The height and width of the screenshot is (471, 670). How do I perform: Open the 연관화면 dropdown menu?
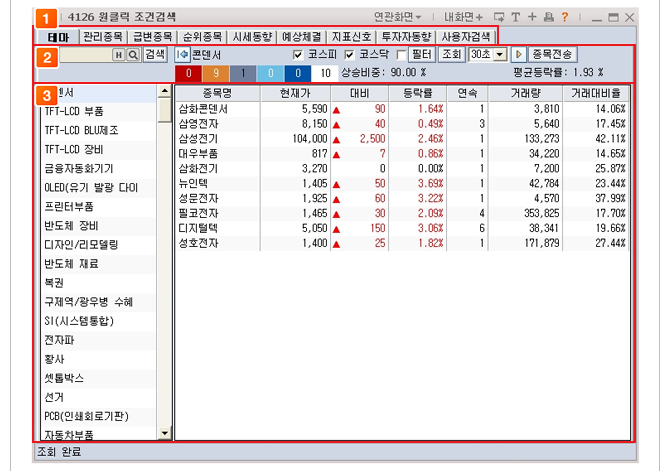tap(398, 17)
